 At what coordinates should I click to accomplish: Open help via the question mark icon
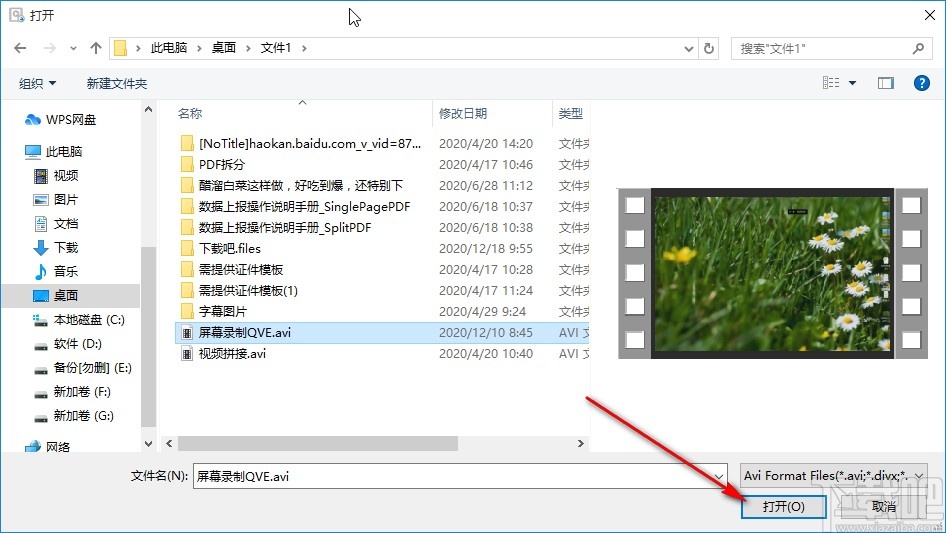tap(921, 83)
